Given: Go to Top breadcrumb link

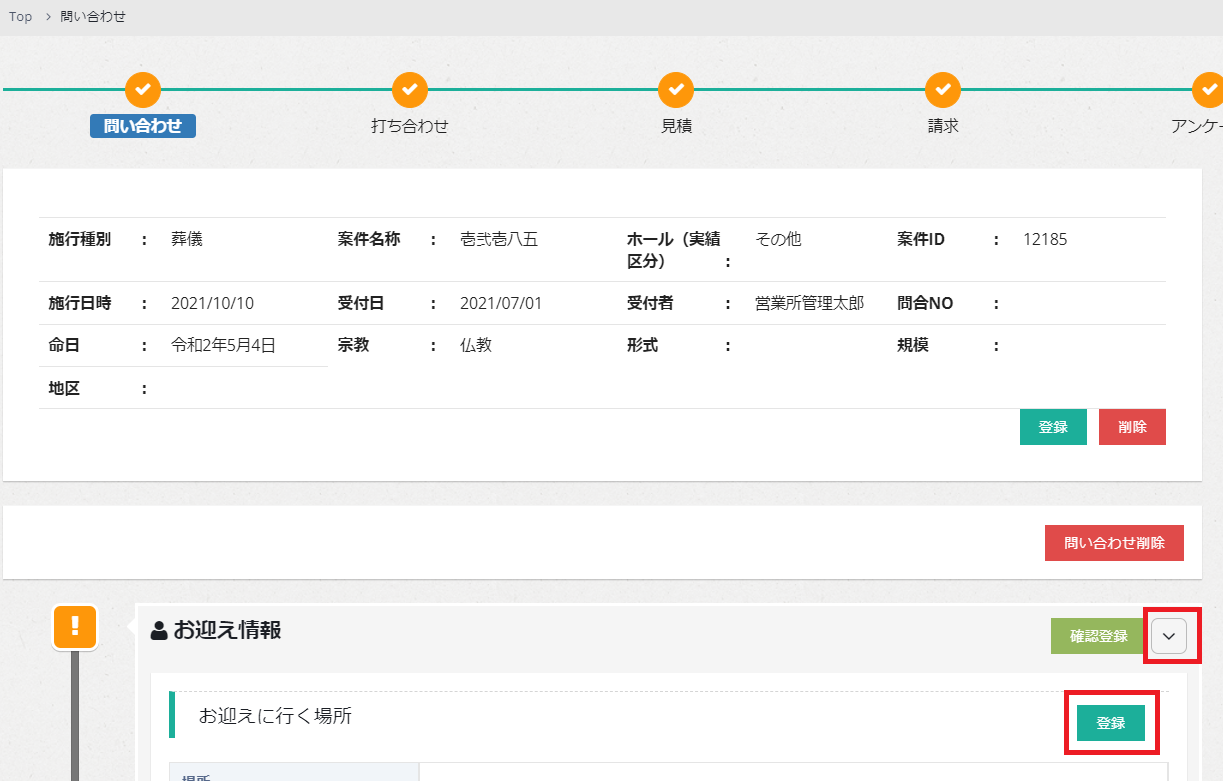Looking at the screenshot, I should click(20, 17).
